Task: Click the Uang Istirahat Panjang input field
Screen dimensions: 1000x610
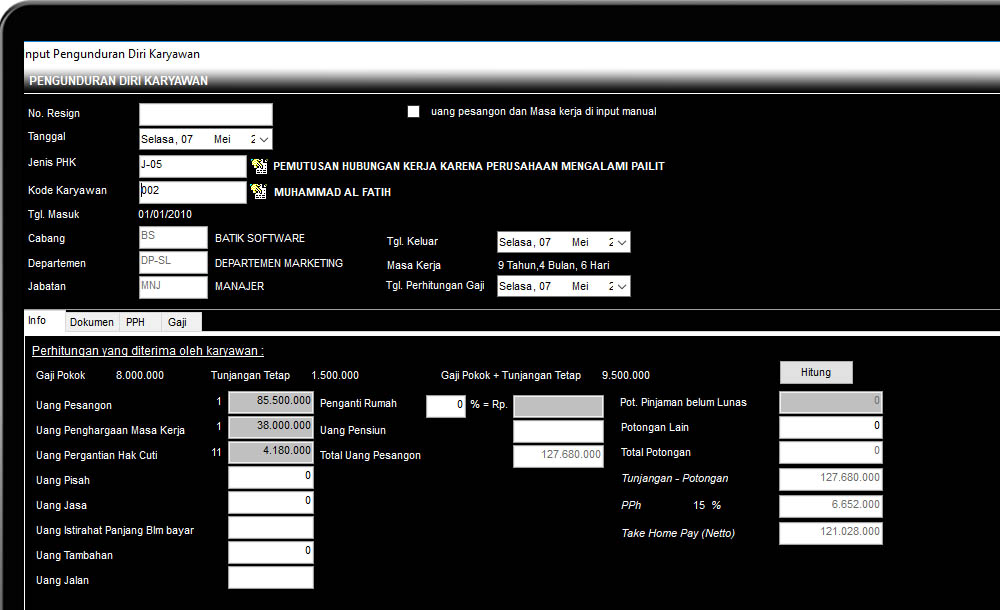Action: pos(270,528)
